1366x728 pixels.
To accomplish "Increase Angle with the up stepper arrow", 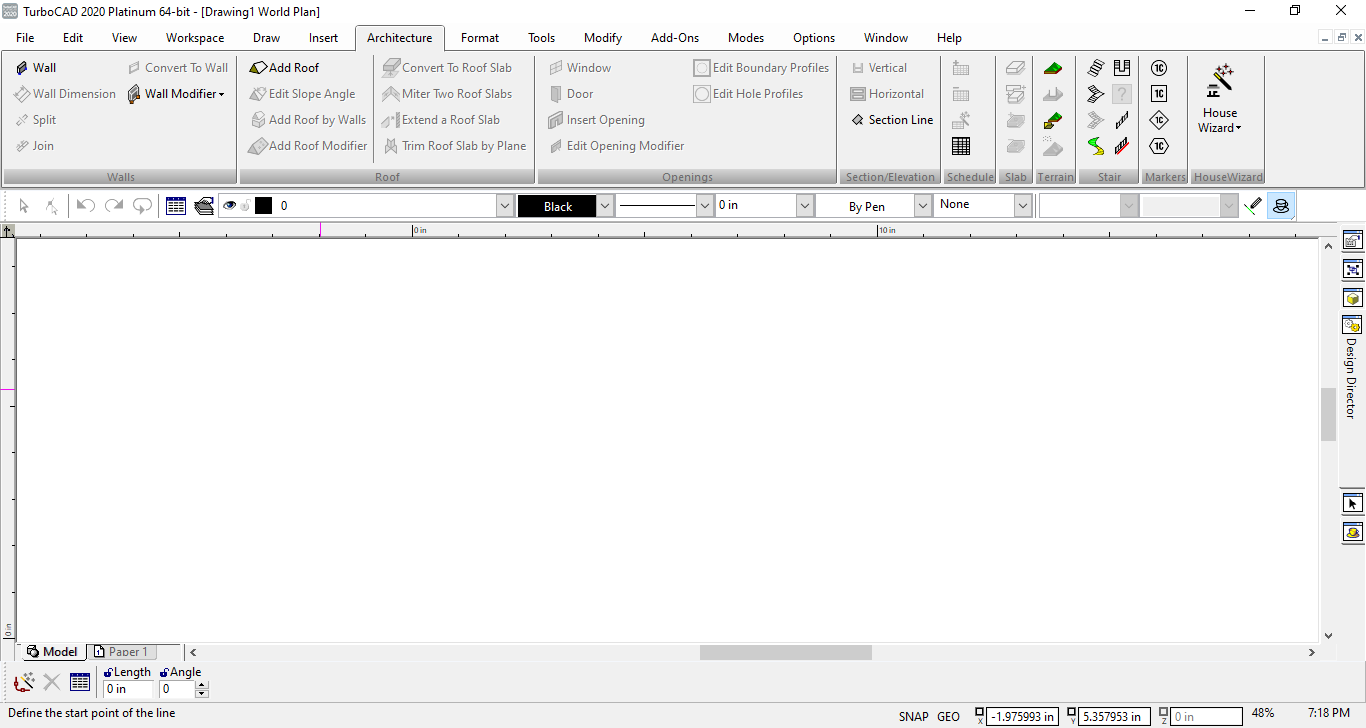I will click(202, 685).
